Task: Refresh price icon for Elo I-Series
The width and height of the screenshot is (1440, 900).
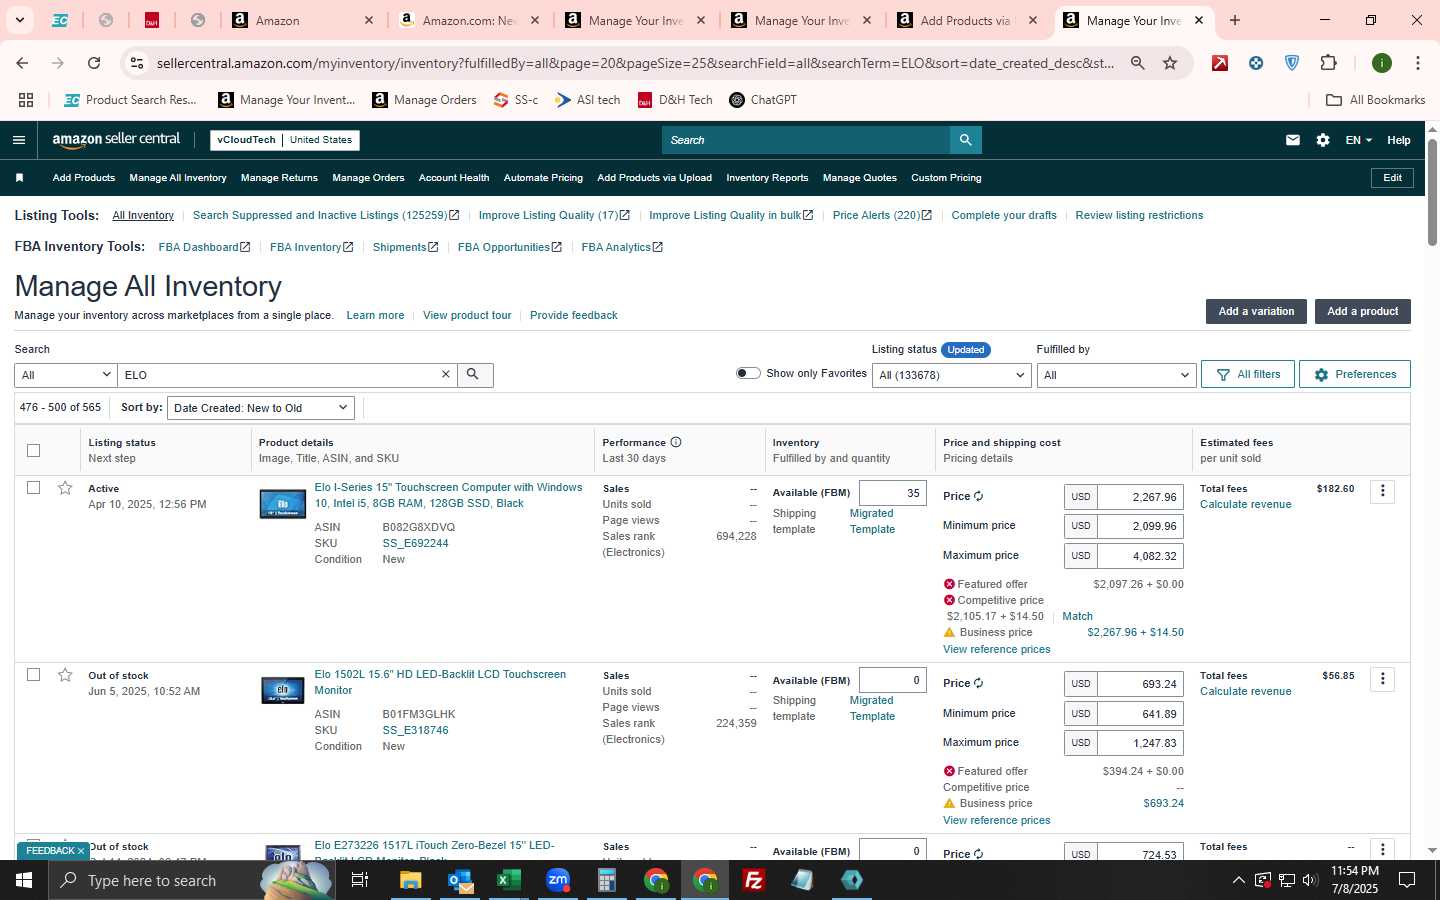Action: click(x=978, y=496)
